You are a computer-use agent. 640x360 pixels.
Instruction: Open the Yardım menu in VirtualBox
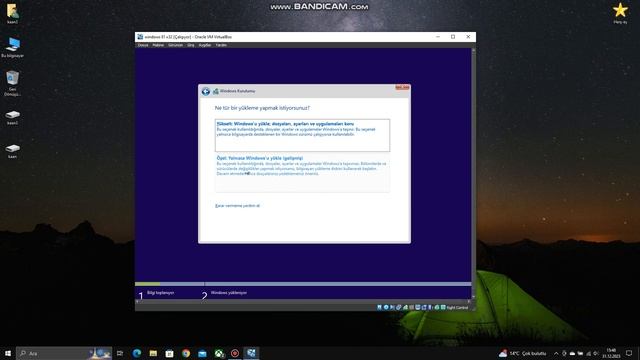pyautogui.click(x=221, y=45)
